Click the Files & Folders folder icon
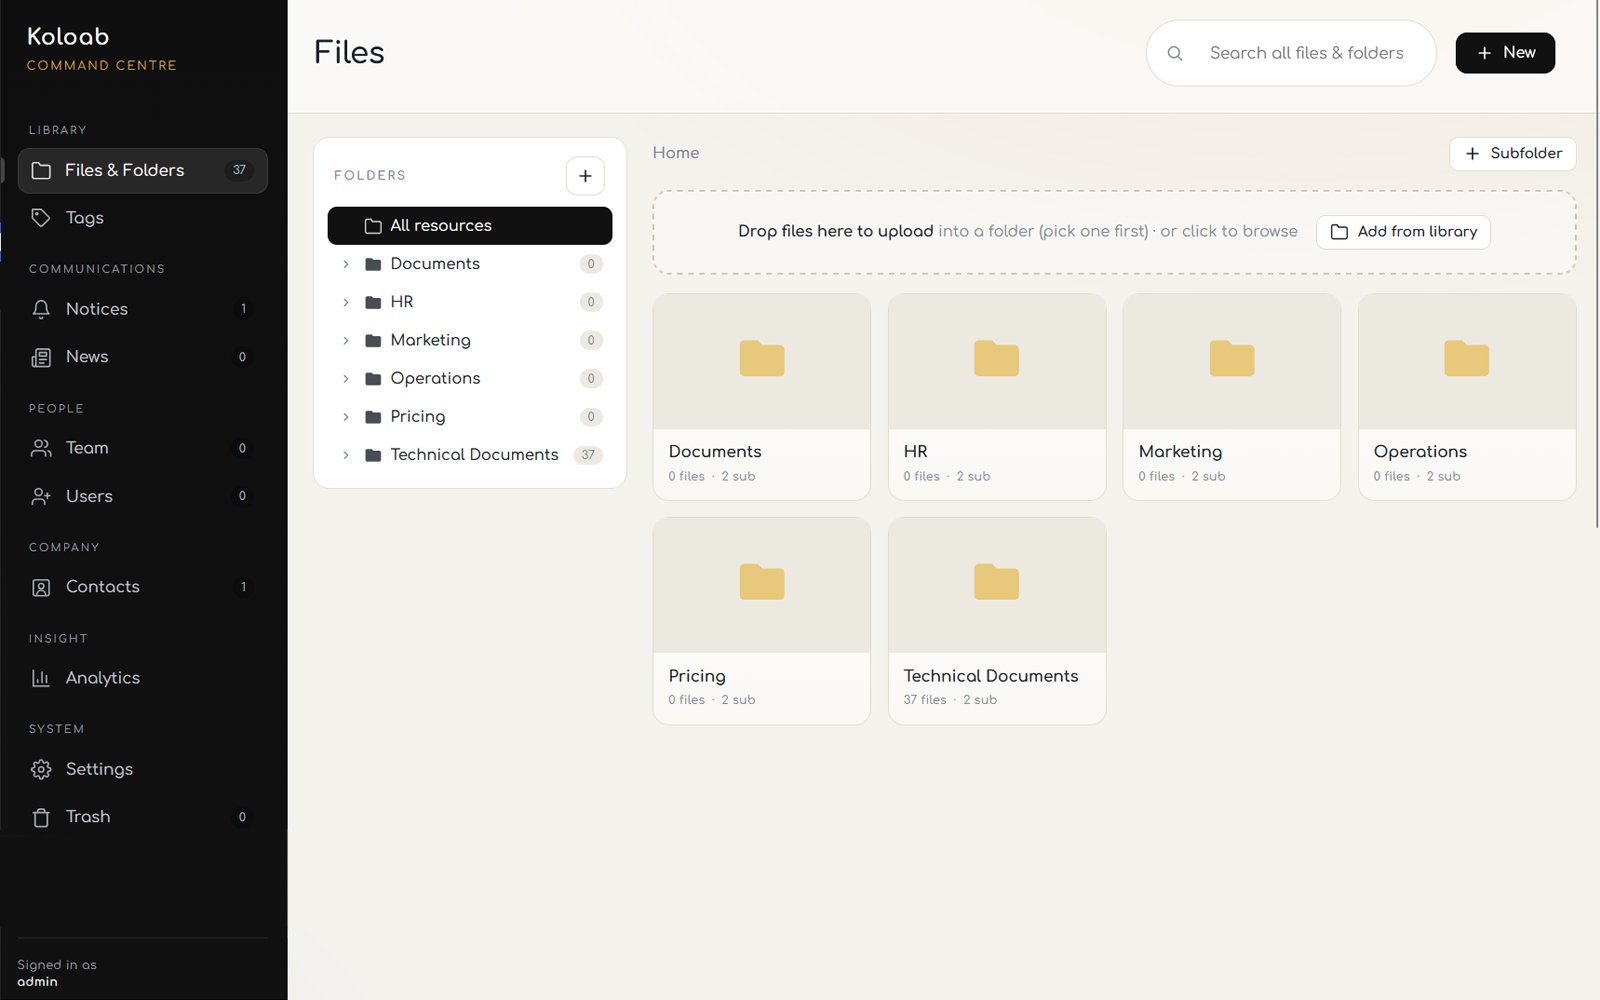 [x=41, y=170]
